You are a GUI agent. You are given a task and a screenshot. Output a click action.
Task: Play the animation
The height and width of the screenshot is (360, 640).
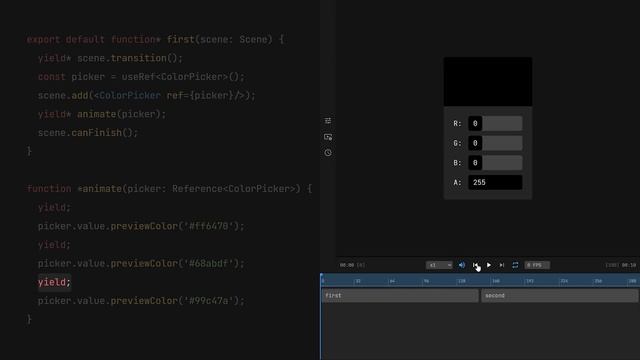click(489, 265)
